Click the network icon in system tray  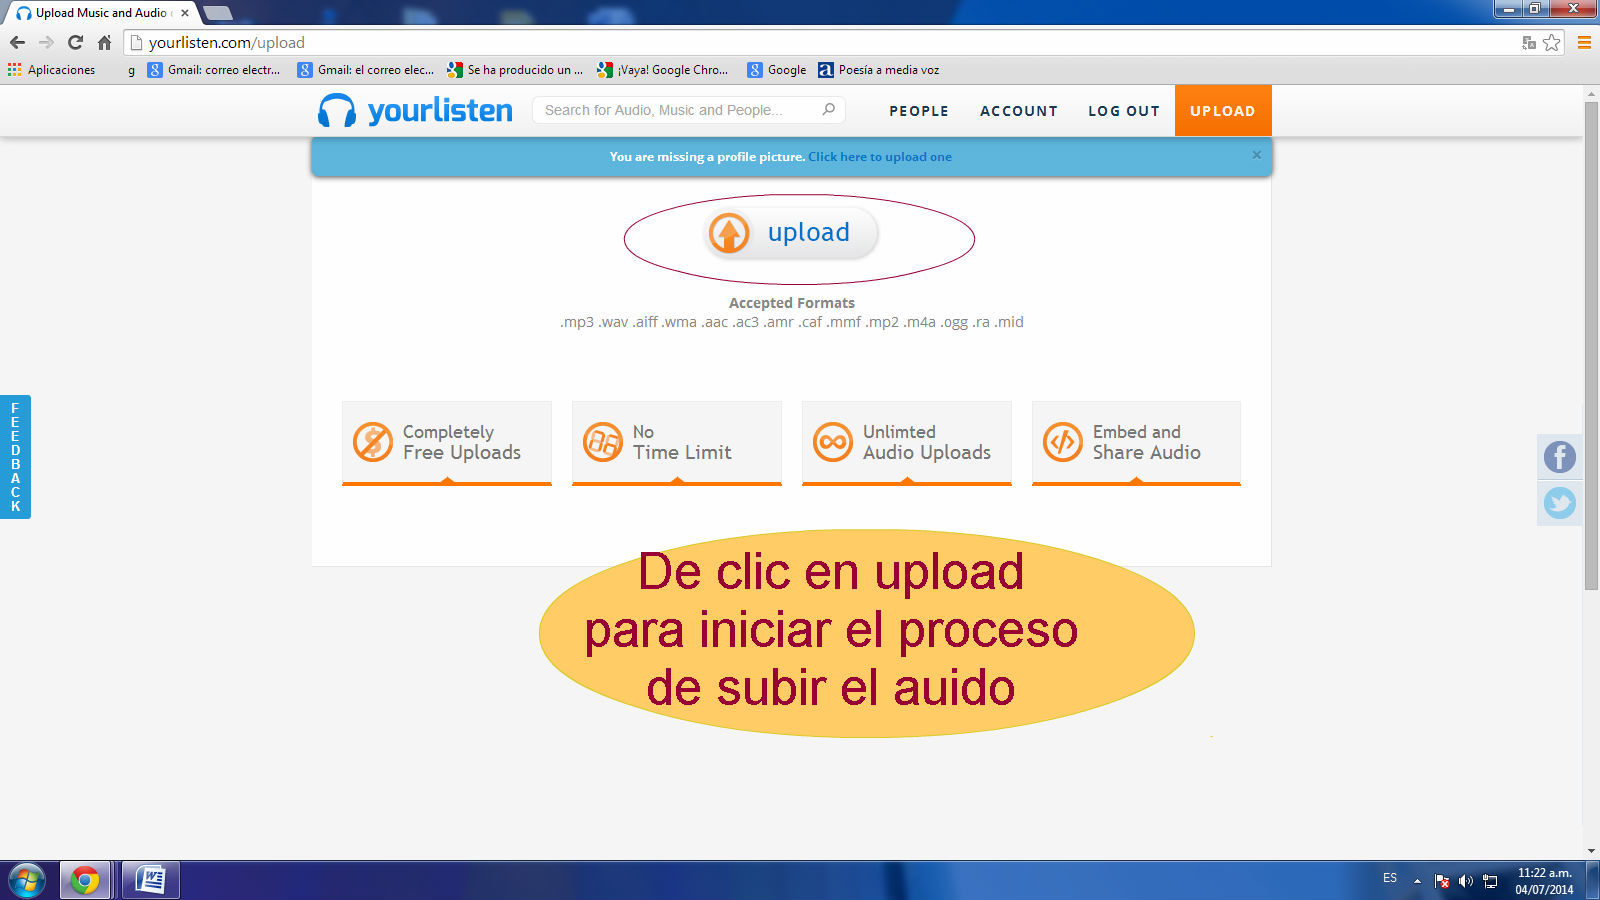click(x=1490, y=881)
